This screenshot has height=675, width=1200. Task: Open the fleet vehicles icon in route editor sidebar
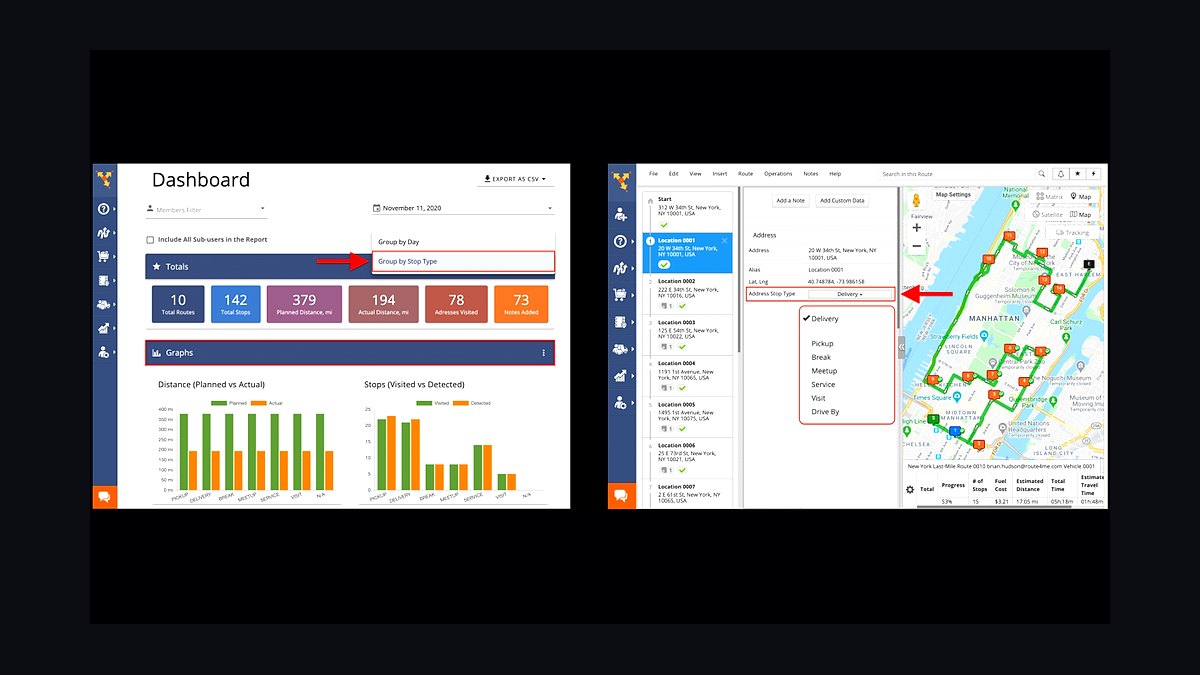click(x=620, y=349)
